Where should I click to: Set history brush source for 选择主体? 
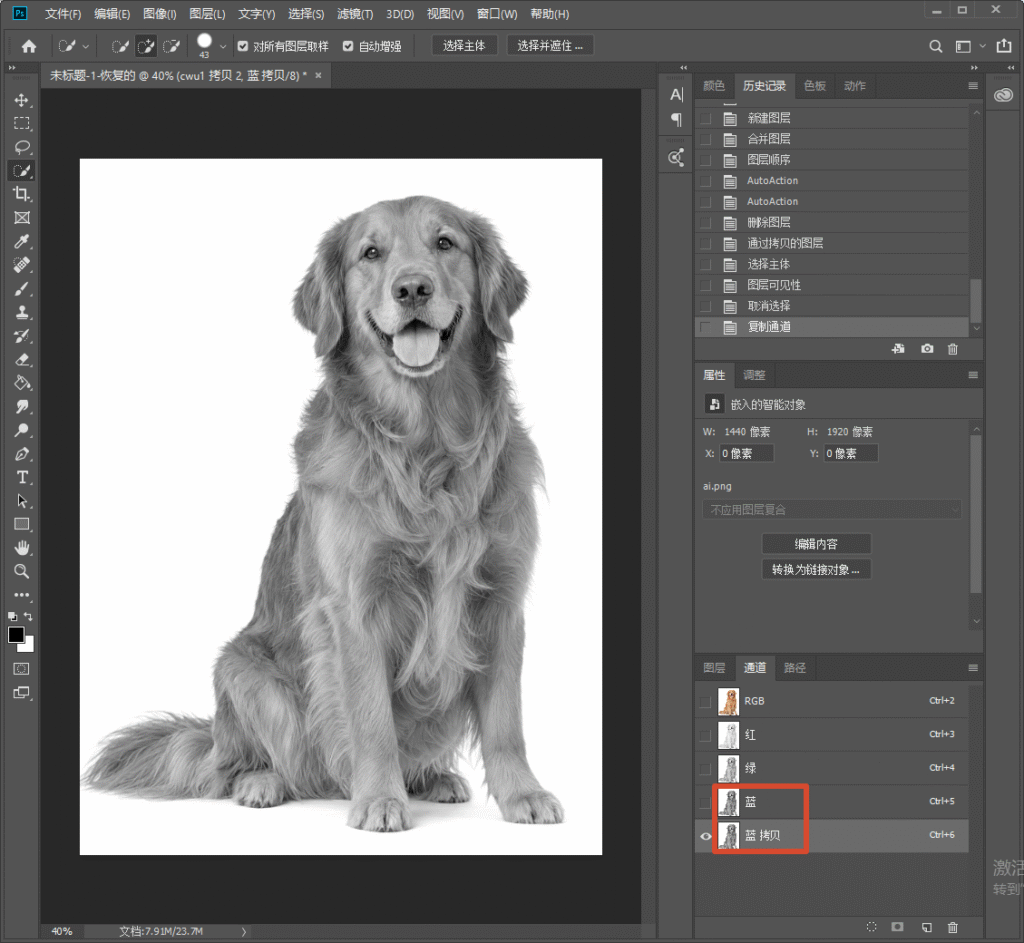pos(705,264)
